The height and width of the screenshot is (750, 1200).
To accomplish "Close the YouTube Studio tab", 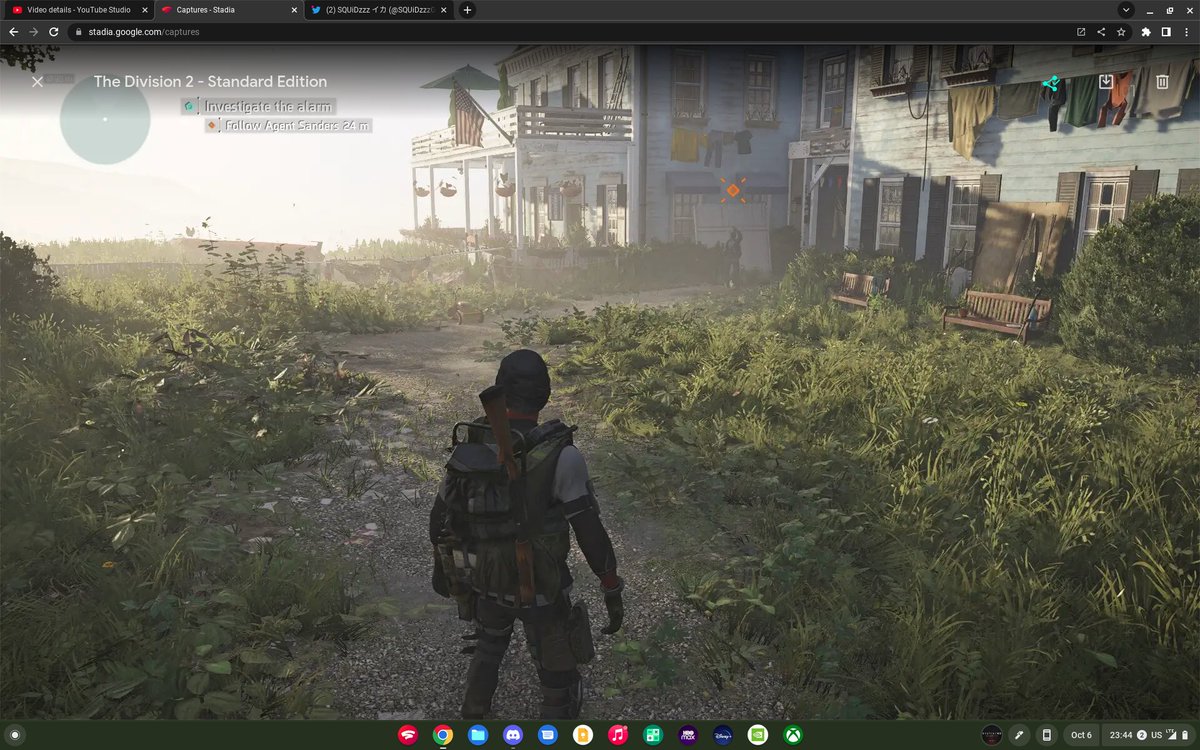I will coord(143,10).
